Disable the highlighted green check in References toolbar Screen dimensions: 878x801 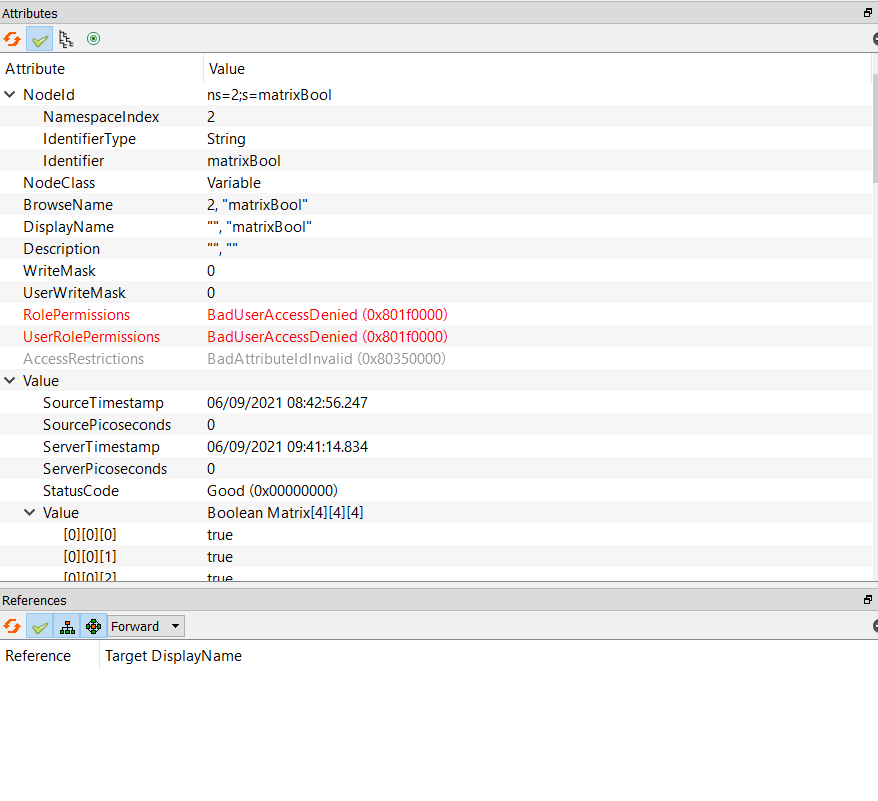click(40, 626)
